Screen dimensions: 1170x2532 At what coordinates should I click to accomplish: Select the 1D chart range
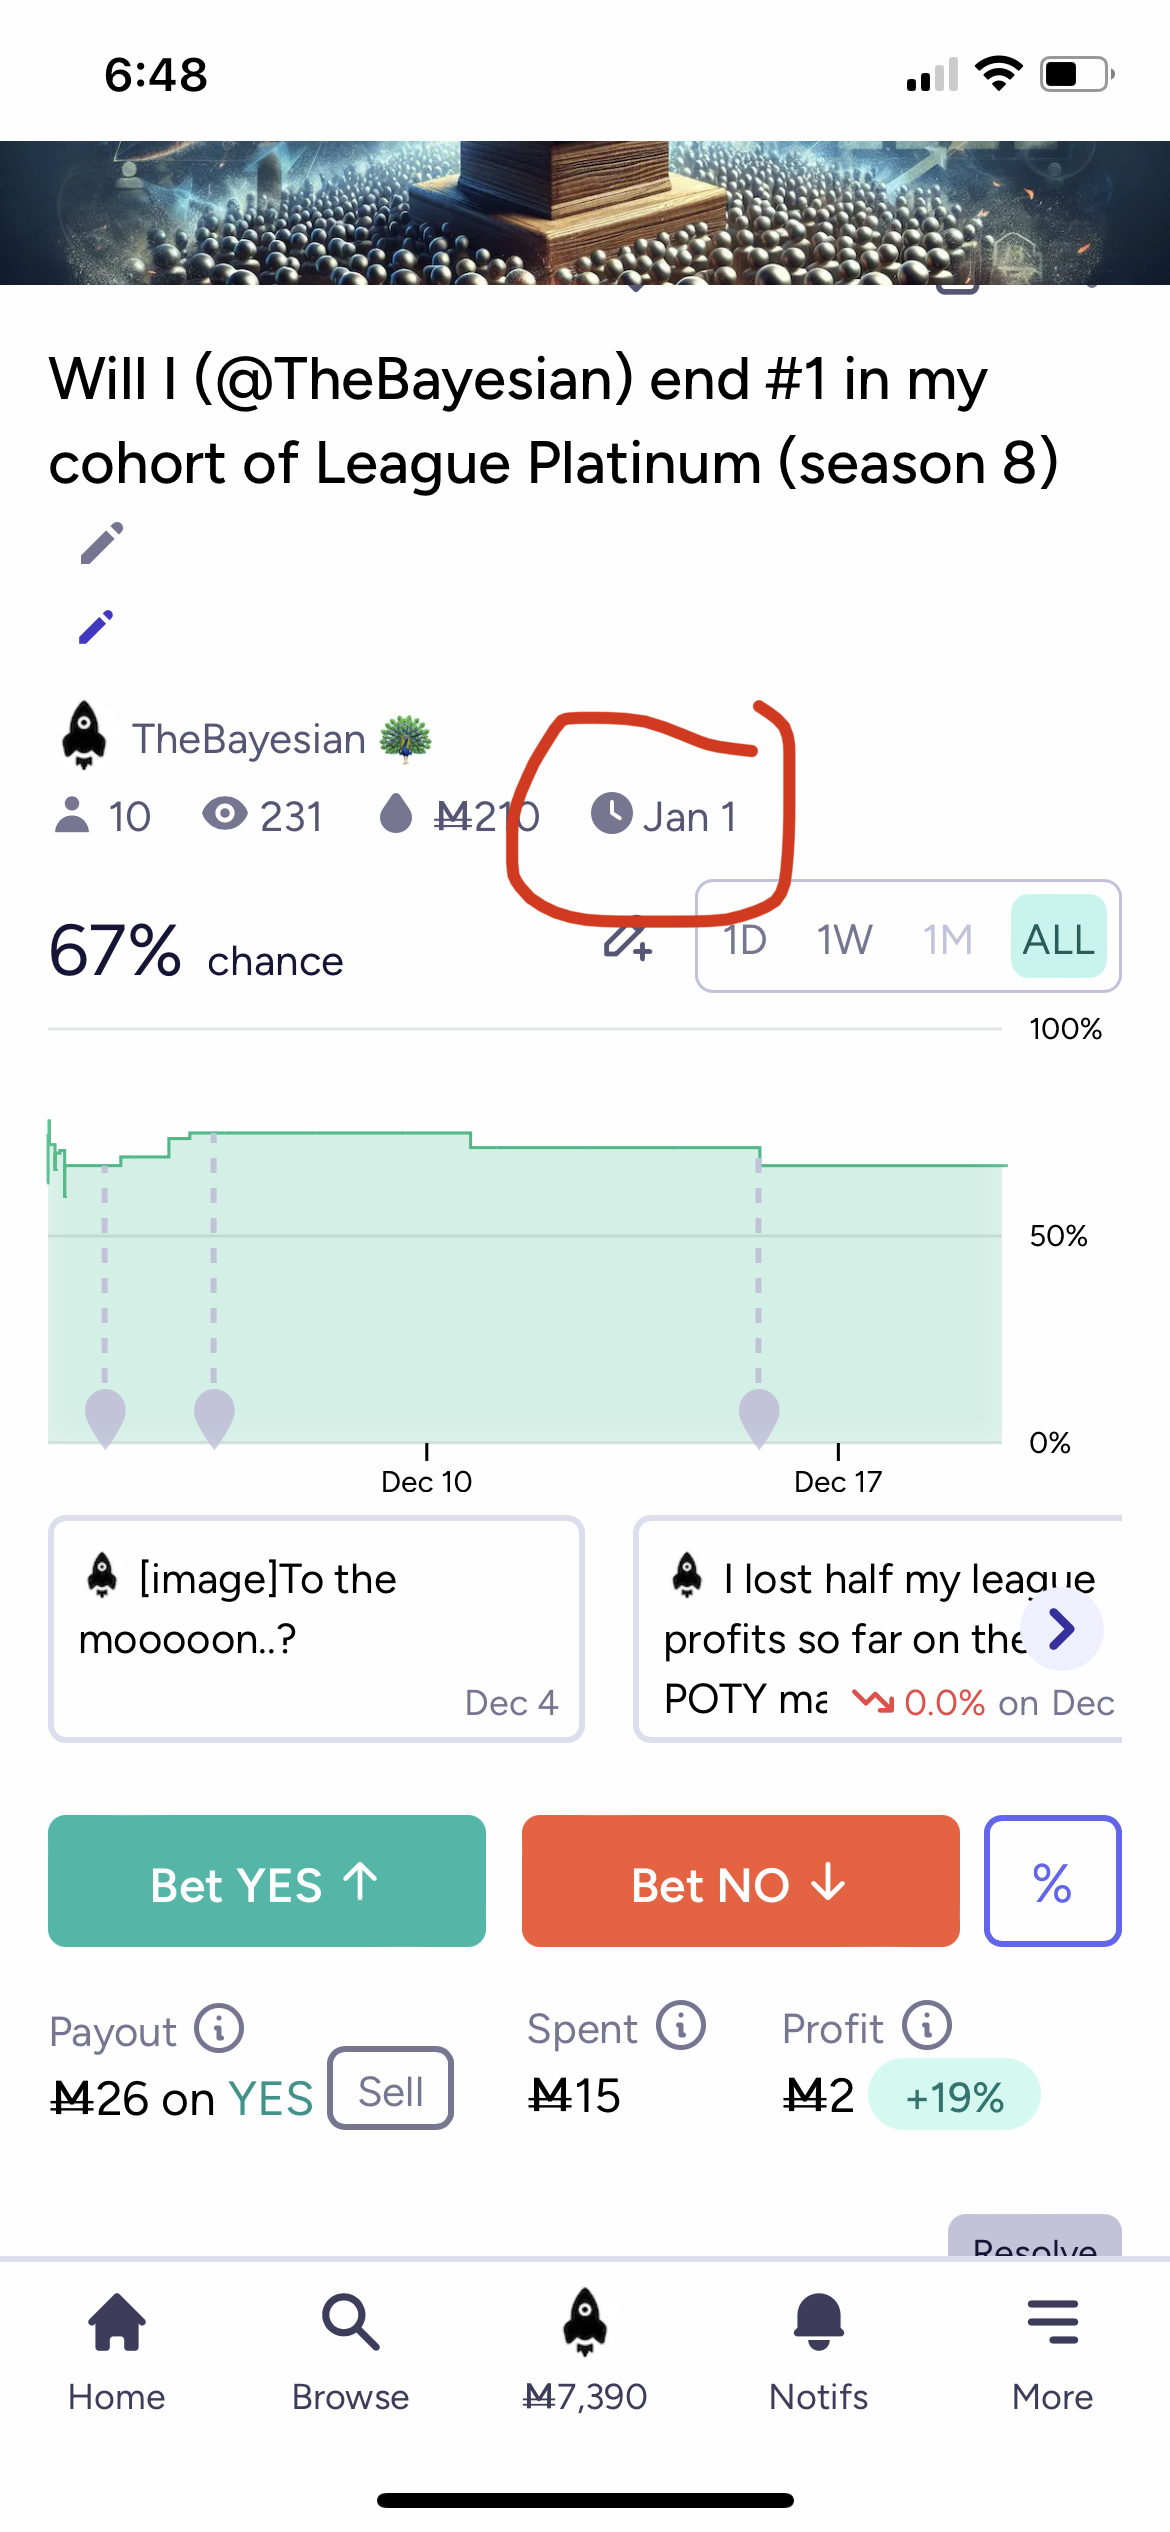coord(746,939)
